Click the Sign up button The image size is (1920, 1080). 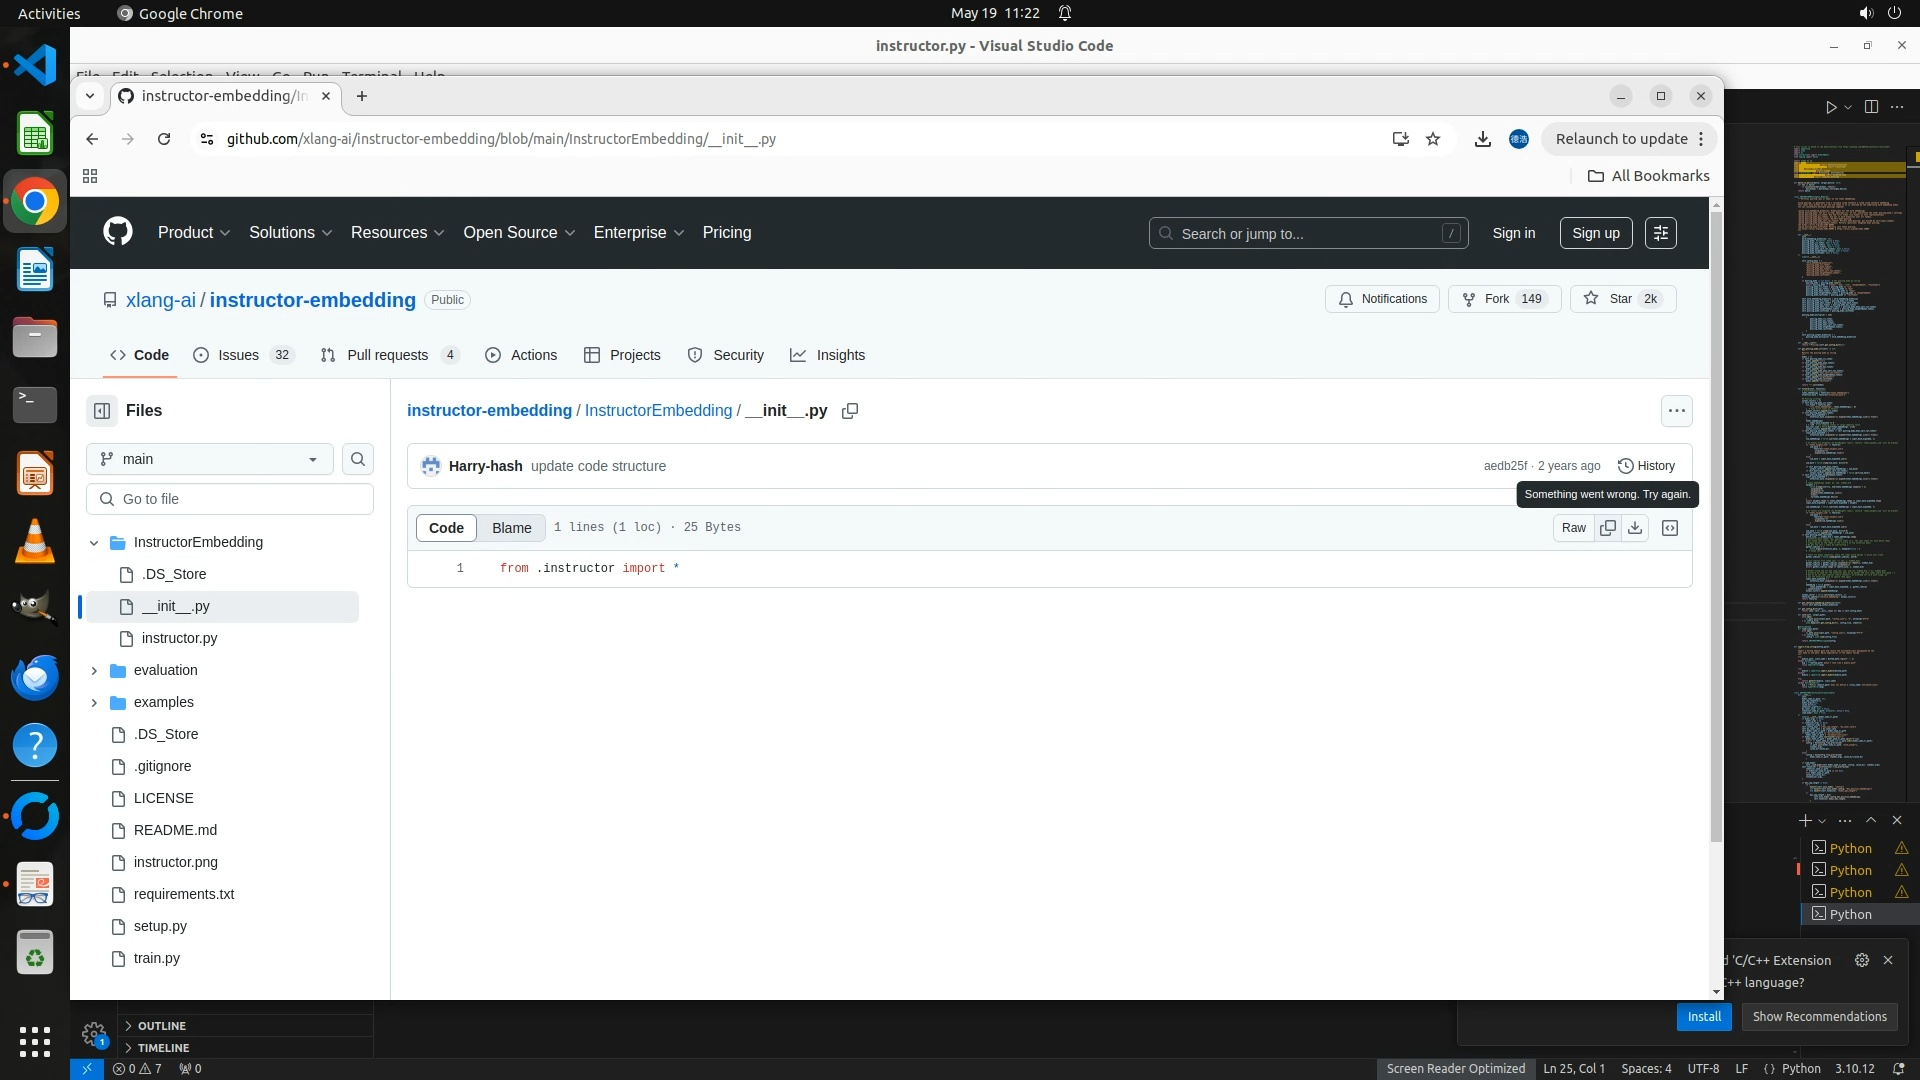click(1595, 233)
